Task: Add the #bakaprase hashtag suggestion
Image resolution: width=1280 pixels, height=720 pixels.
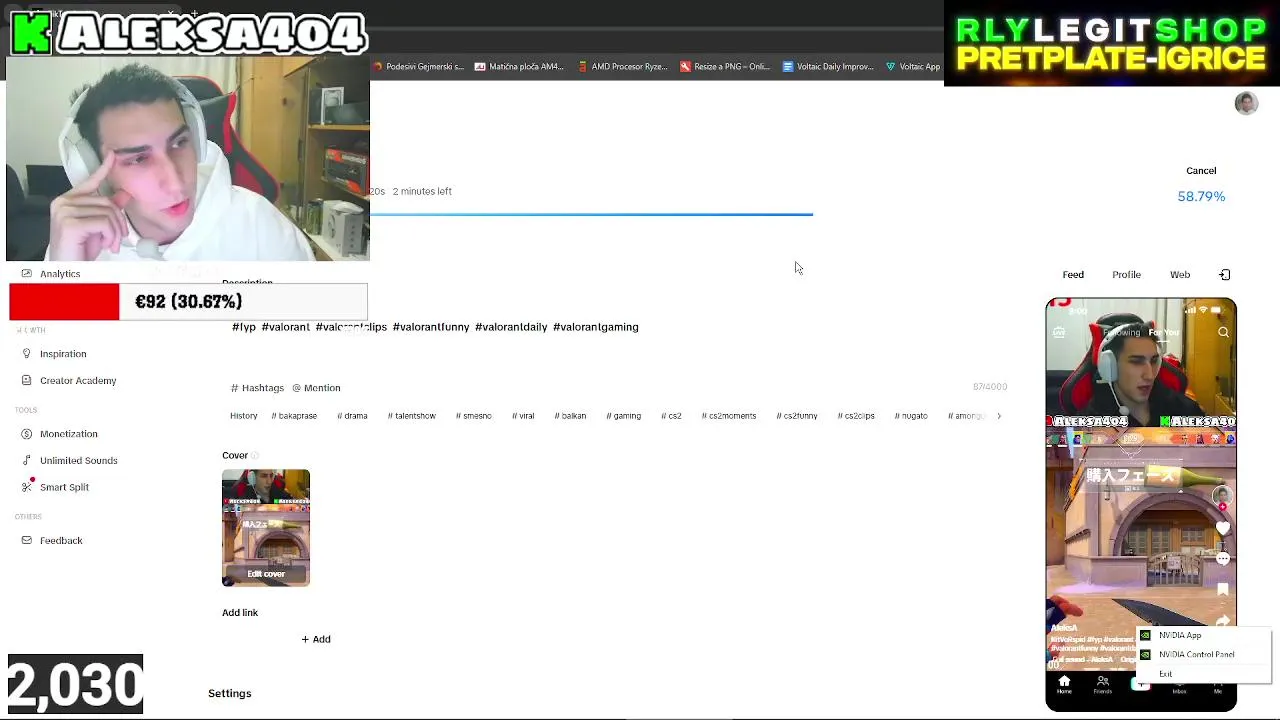Action: [294, 416]
